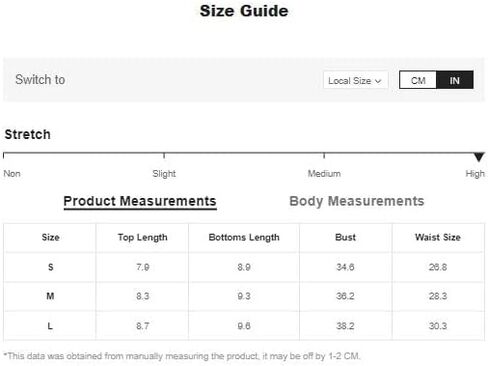Click the Local Size chevron arrow

(378, 81)
